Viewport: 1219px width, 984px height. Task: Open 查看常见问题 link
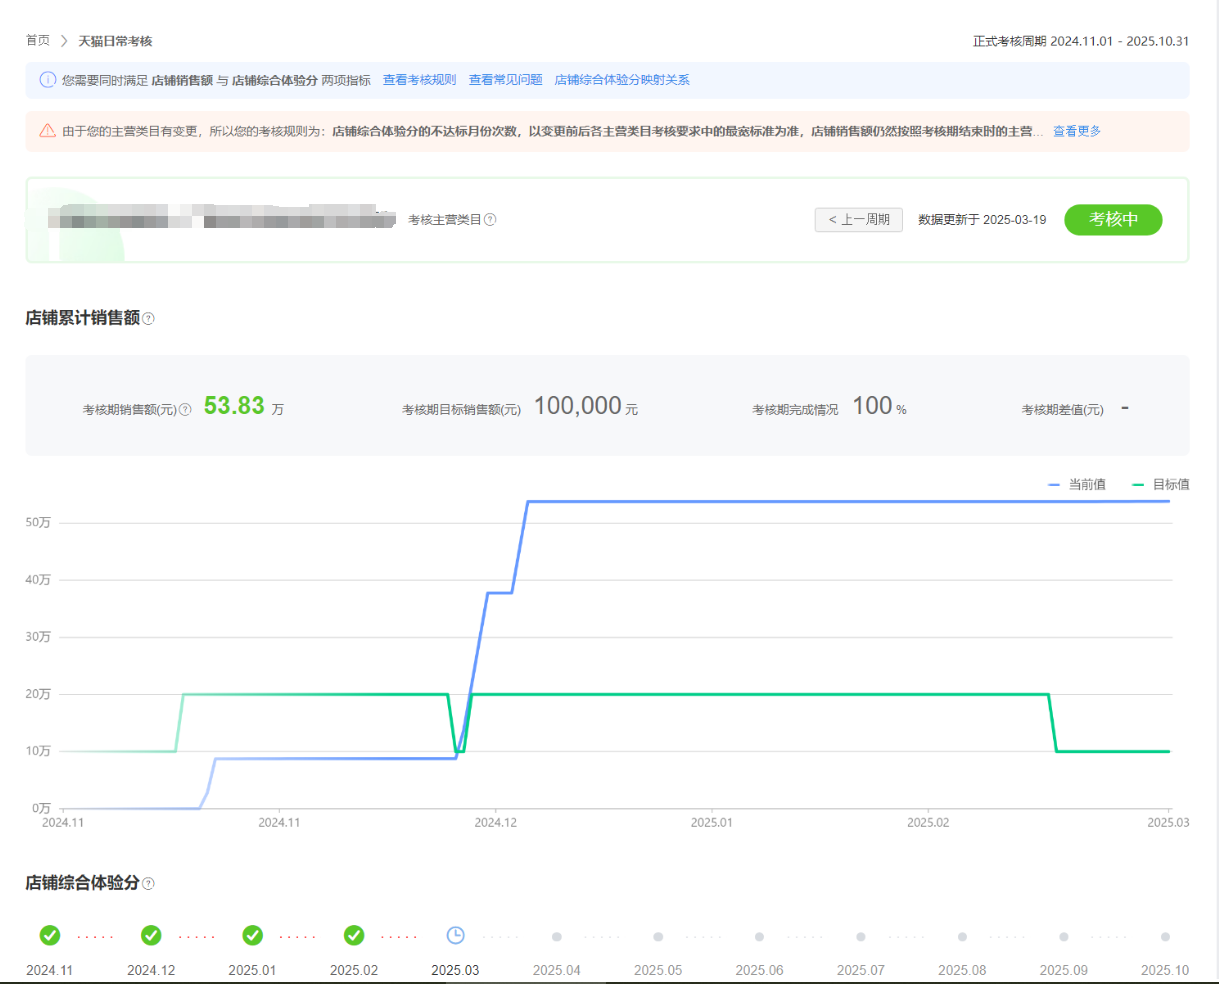tap(505, 80)
